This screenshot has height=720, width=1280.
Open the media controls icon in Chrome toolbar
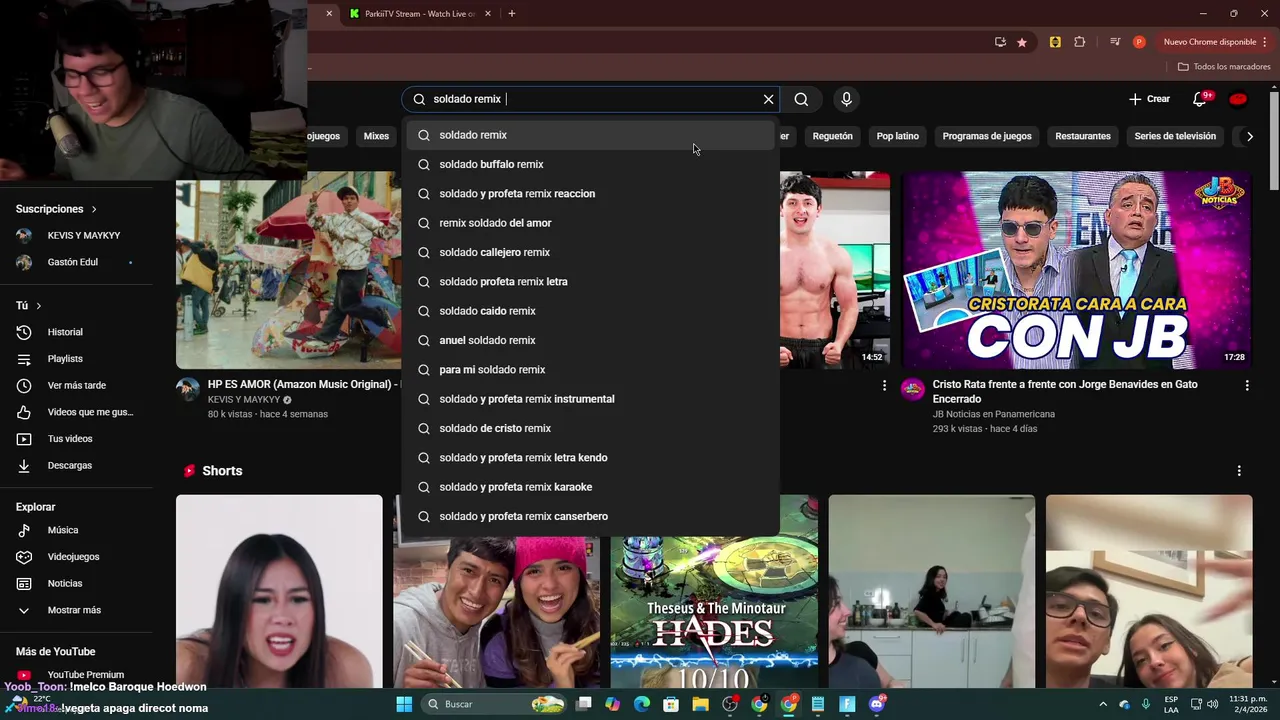point(1115,42)
